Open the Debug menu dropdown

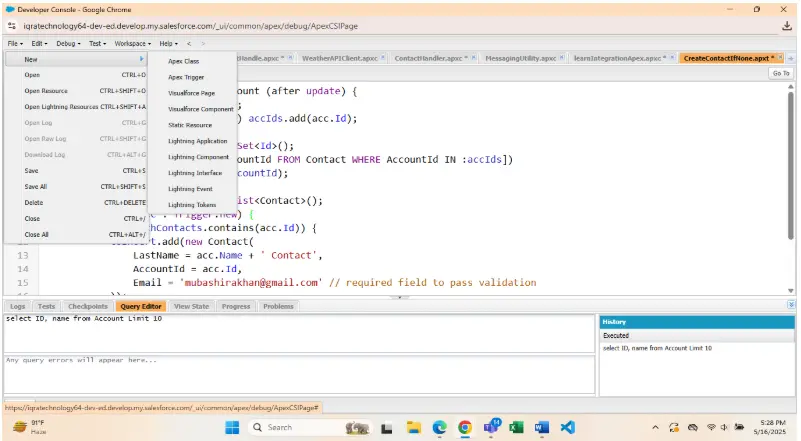68,43
